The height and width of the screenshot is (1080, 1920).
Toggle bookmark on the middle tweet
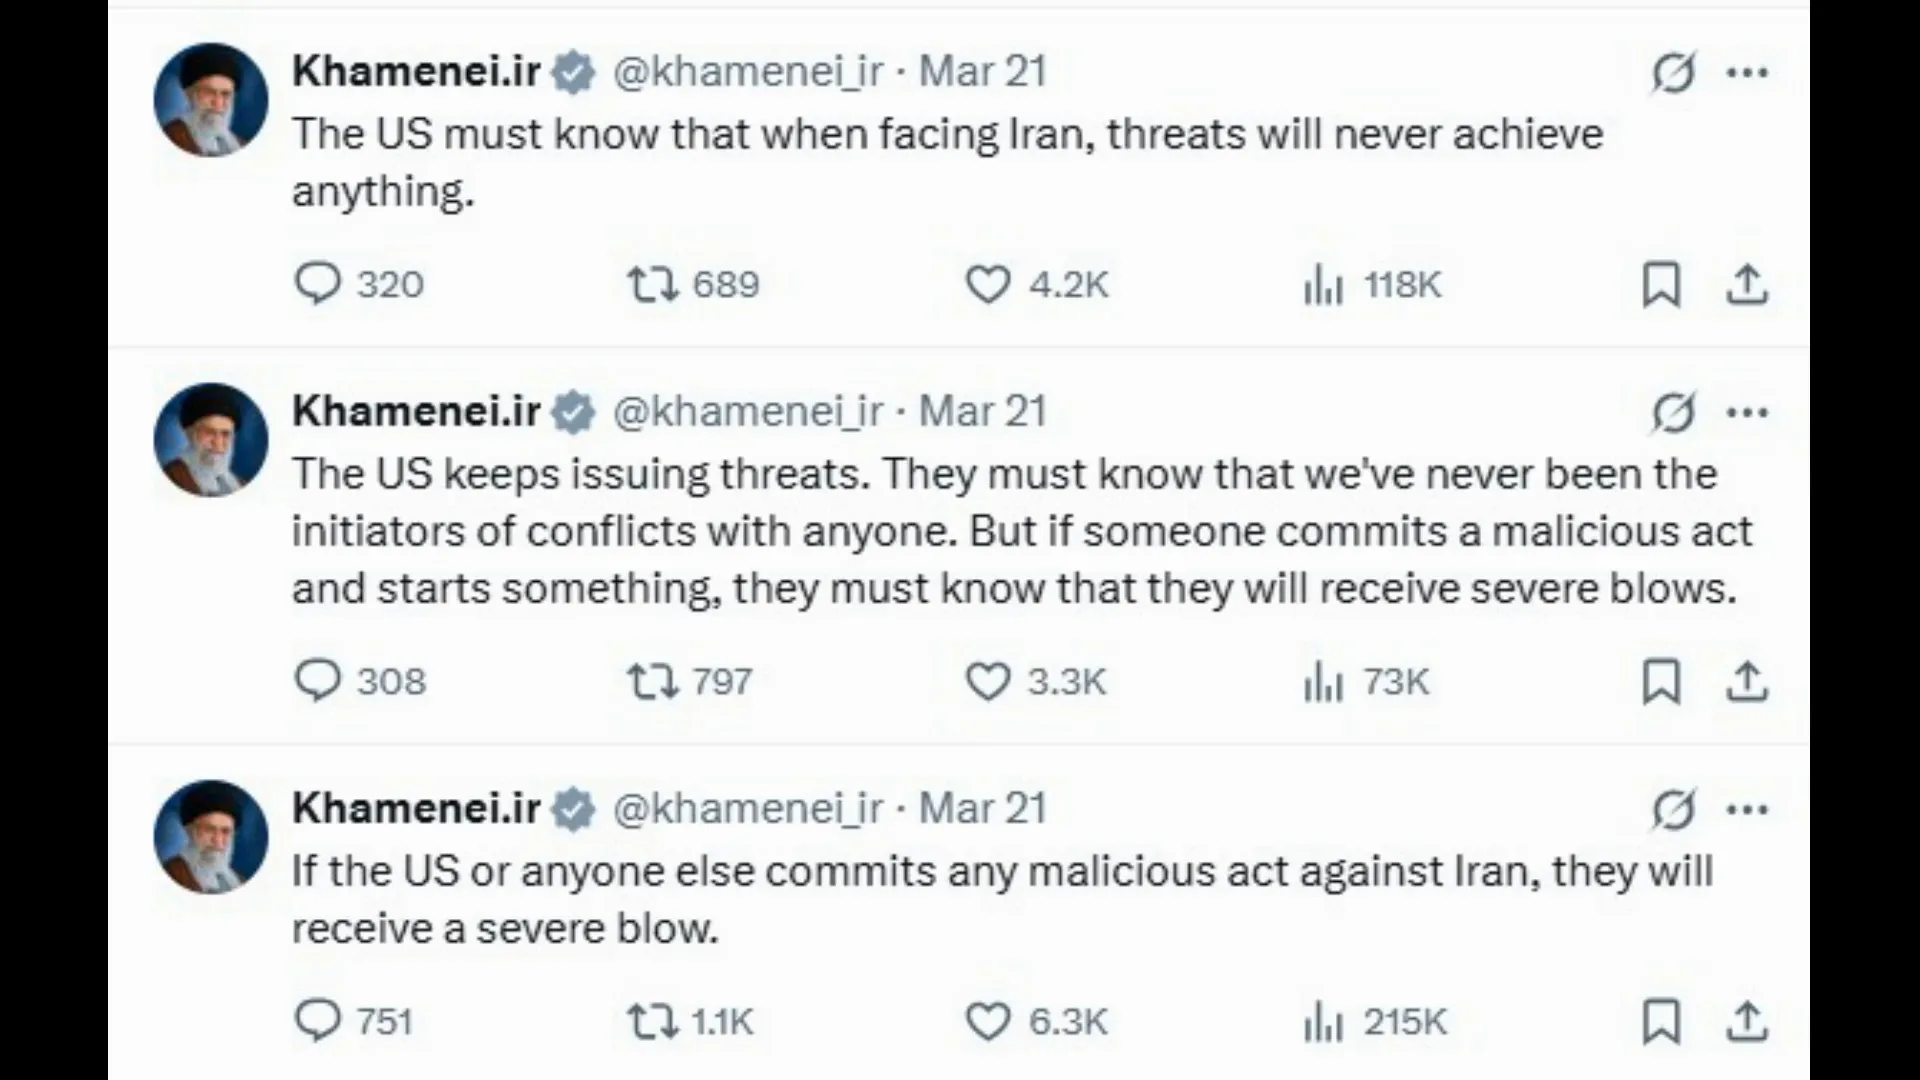1661,681
